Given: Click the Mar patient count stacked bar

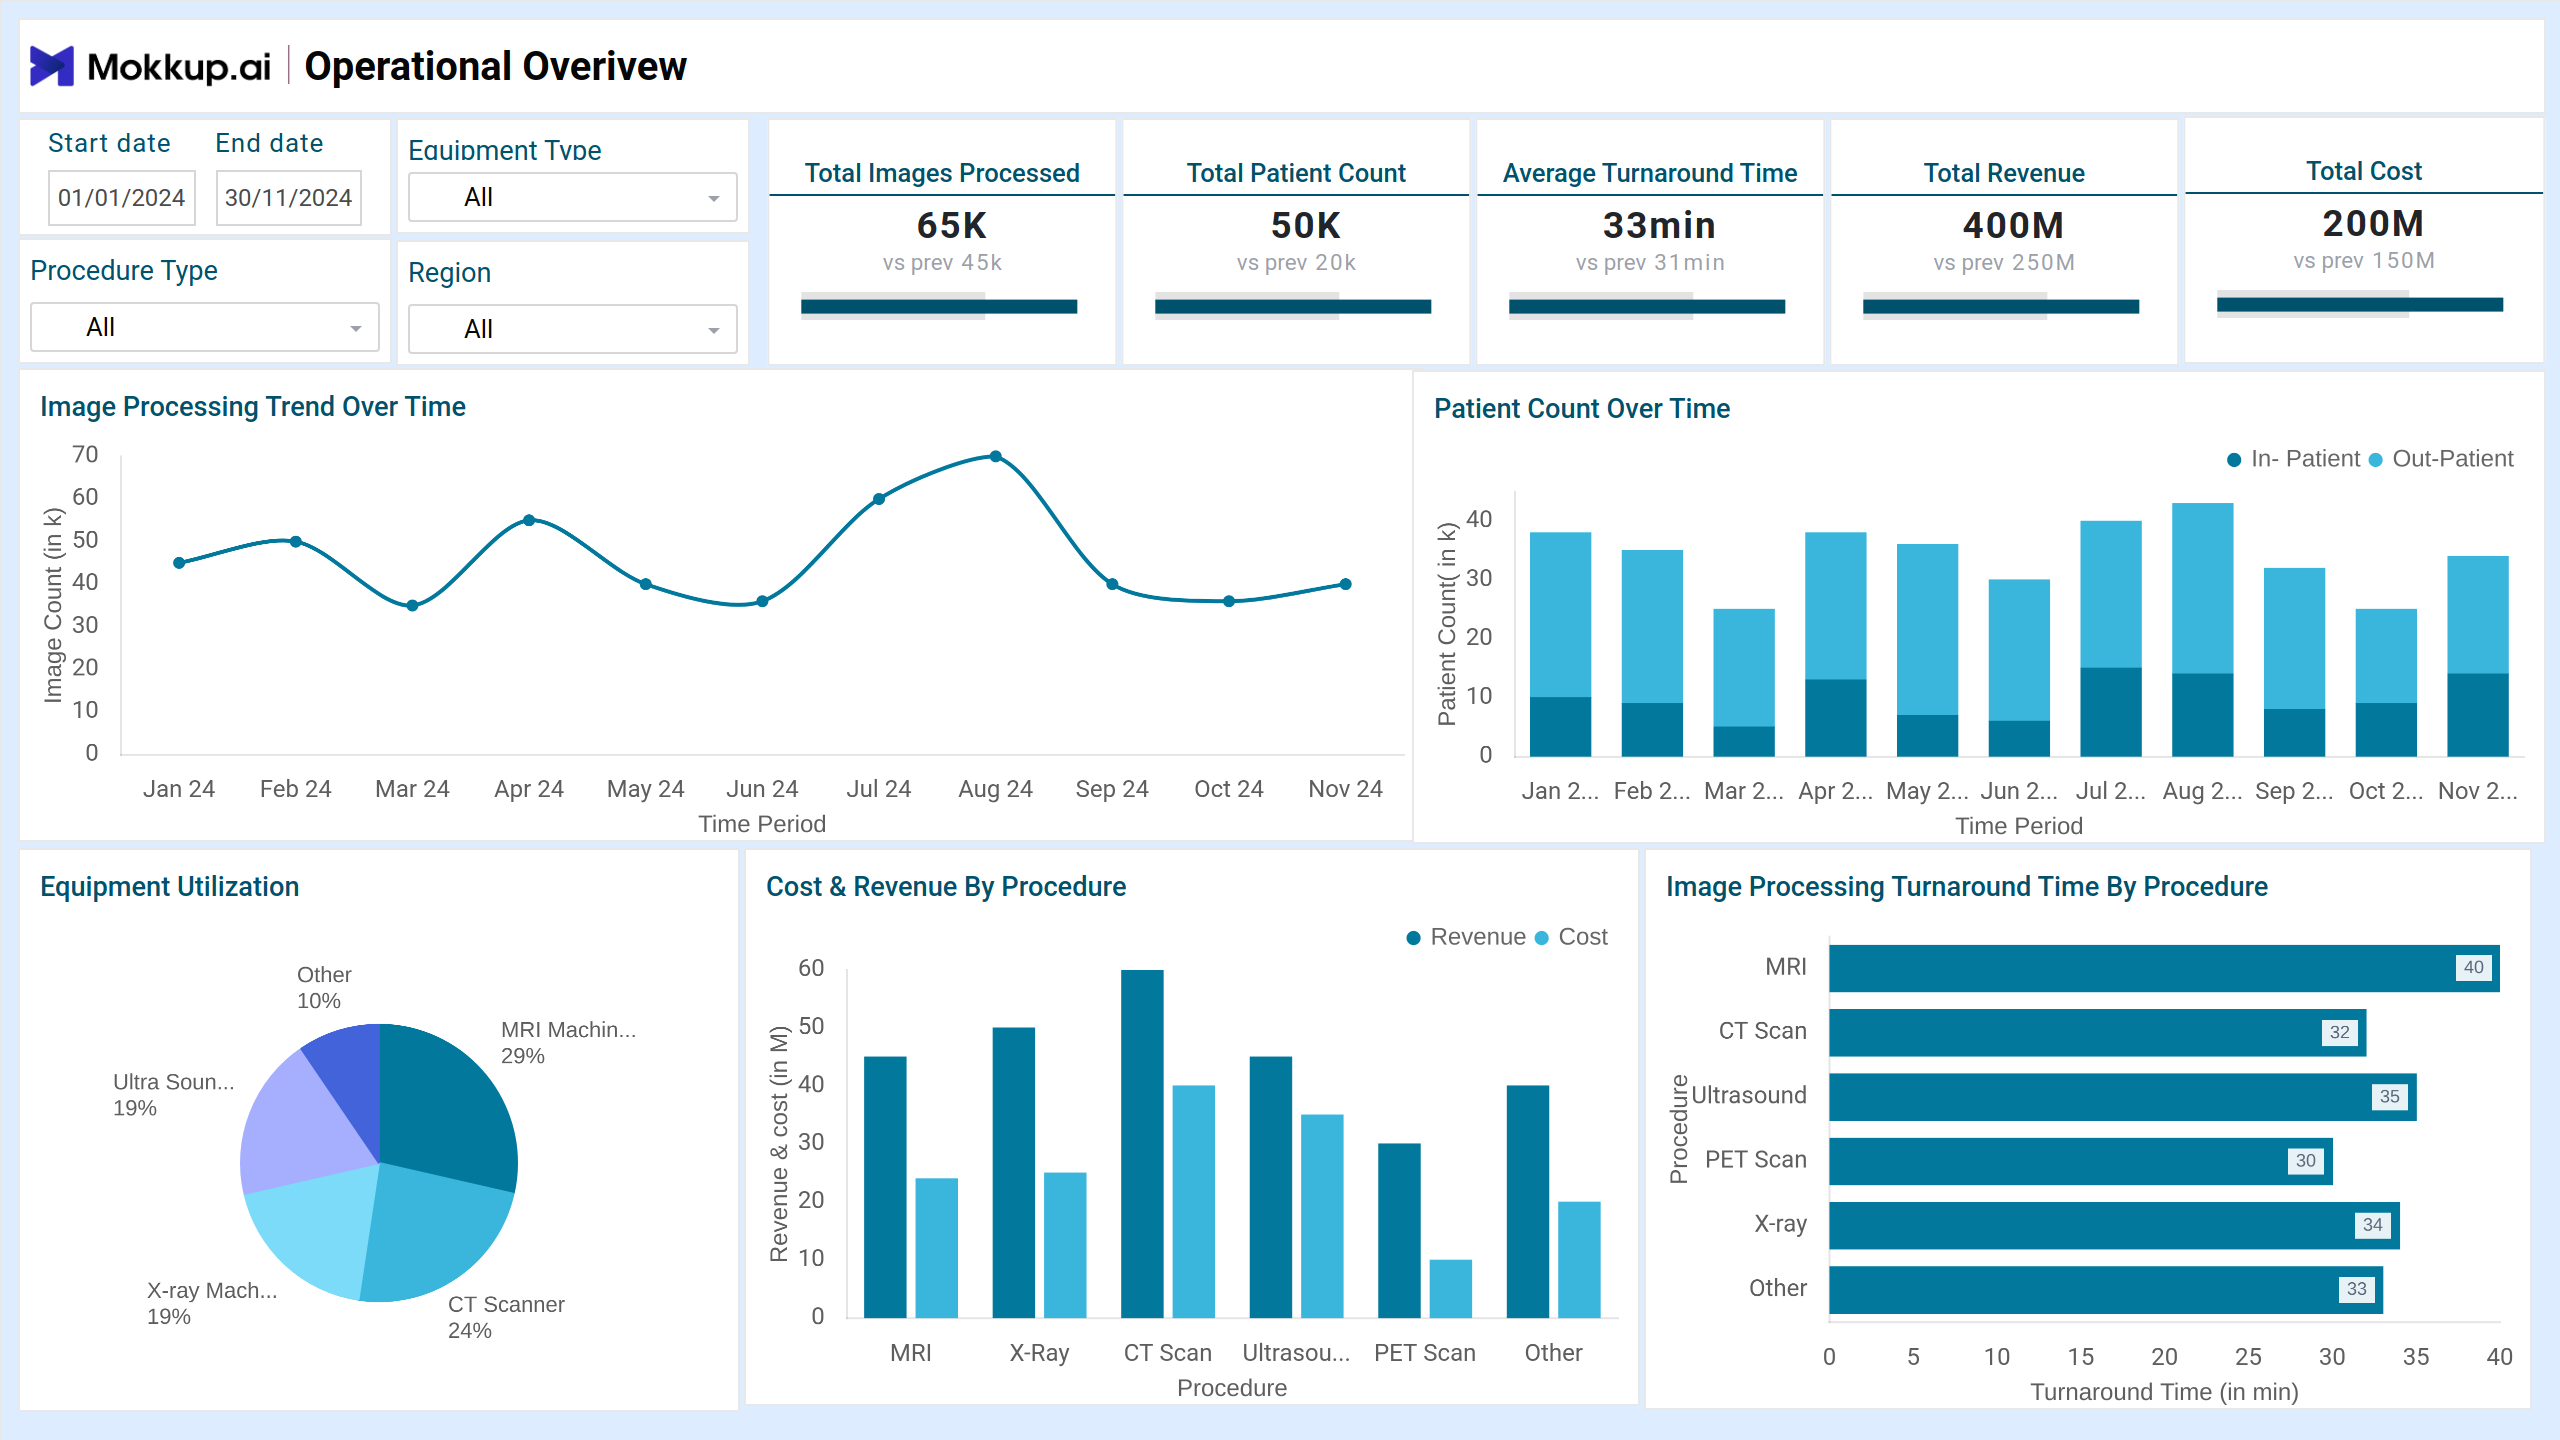Looking at the screenshot, I should pyautogui.click(x=1744, y=682).
